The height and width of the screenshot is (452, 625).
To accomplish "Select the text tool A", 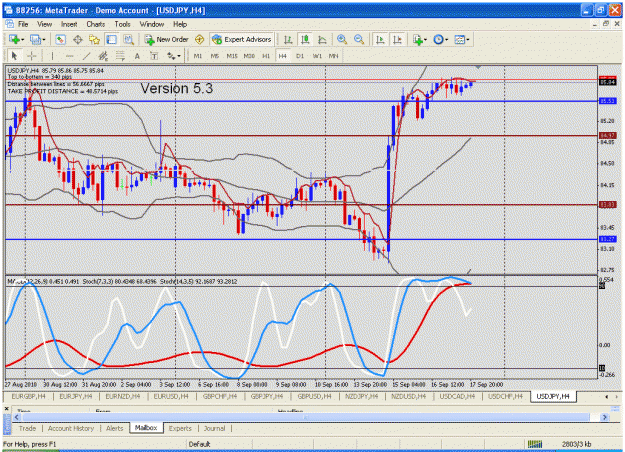I will tap(137, 56).
